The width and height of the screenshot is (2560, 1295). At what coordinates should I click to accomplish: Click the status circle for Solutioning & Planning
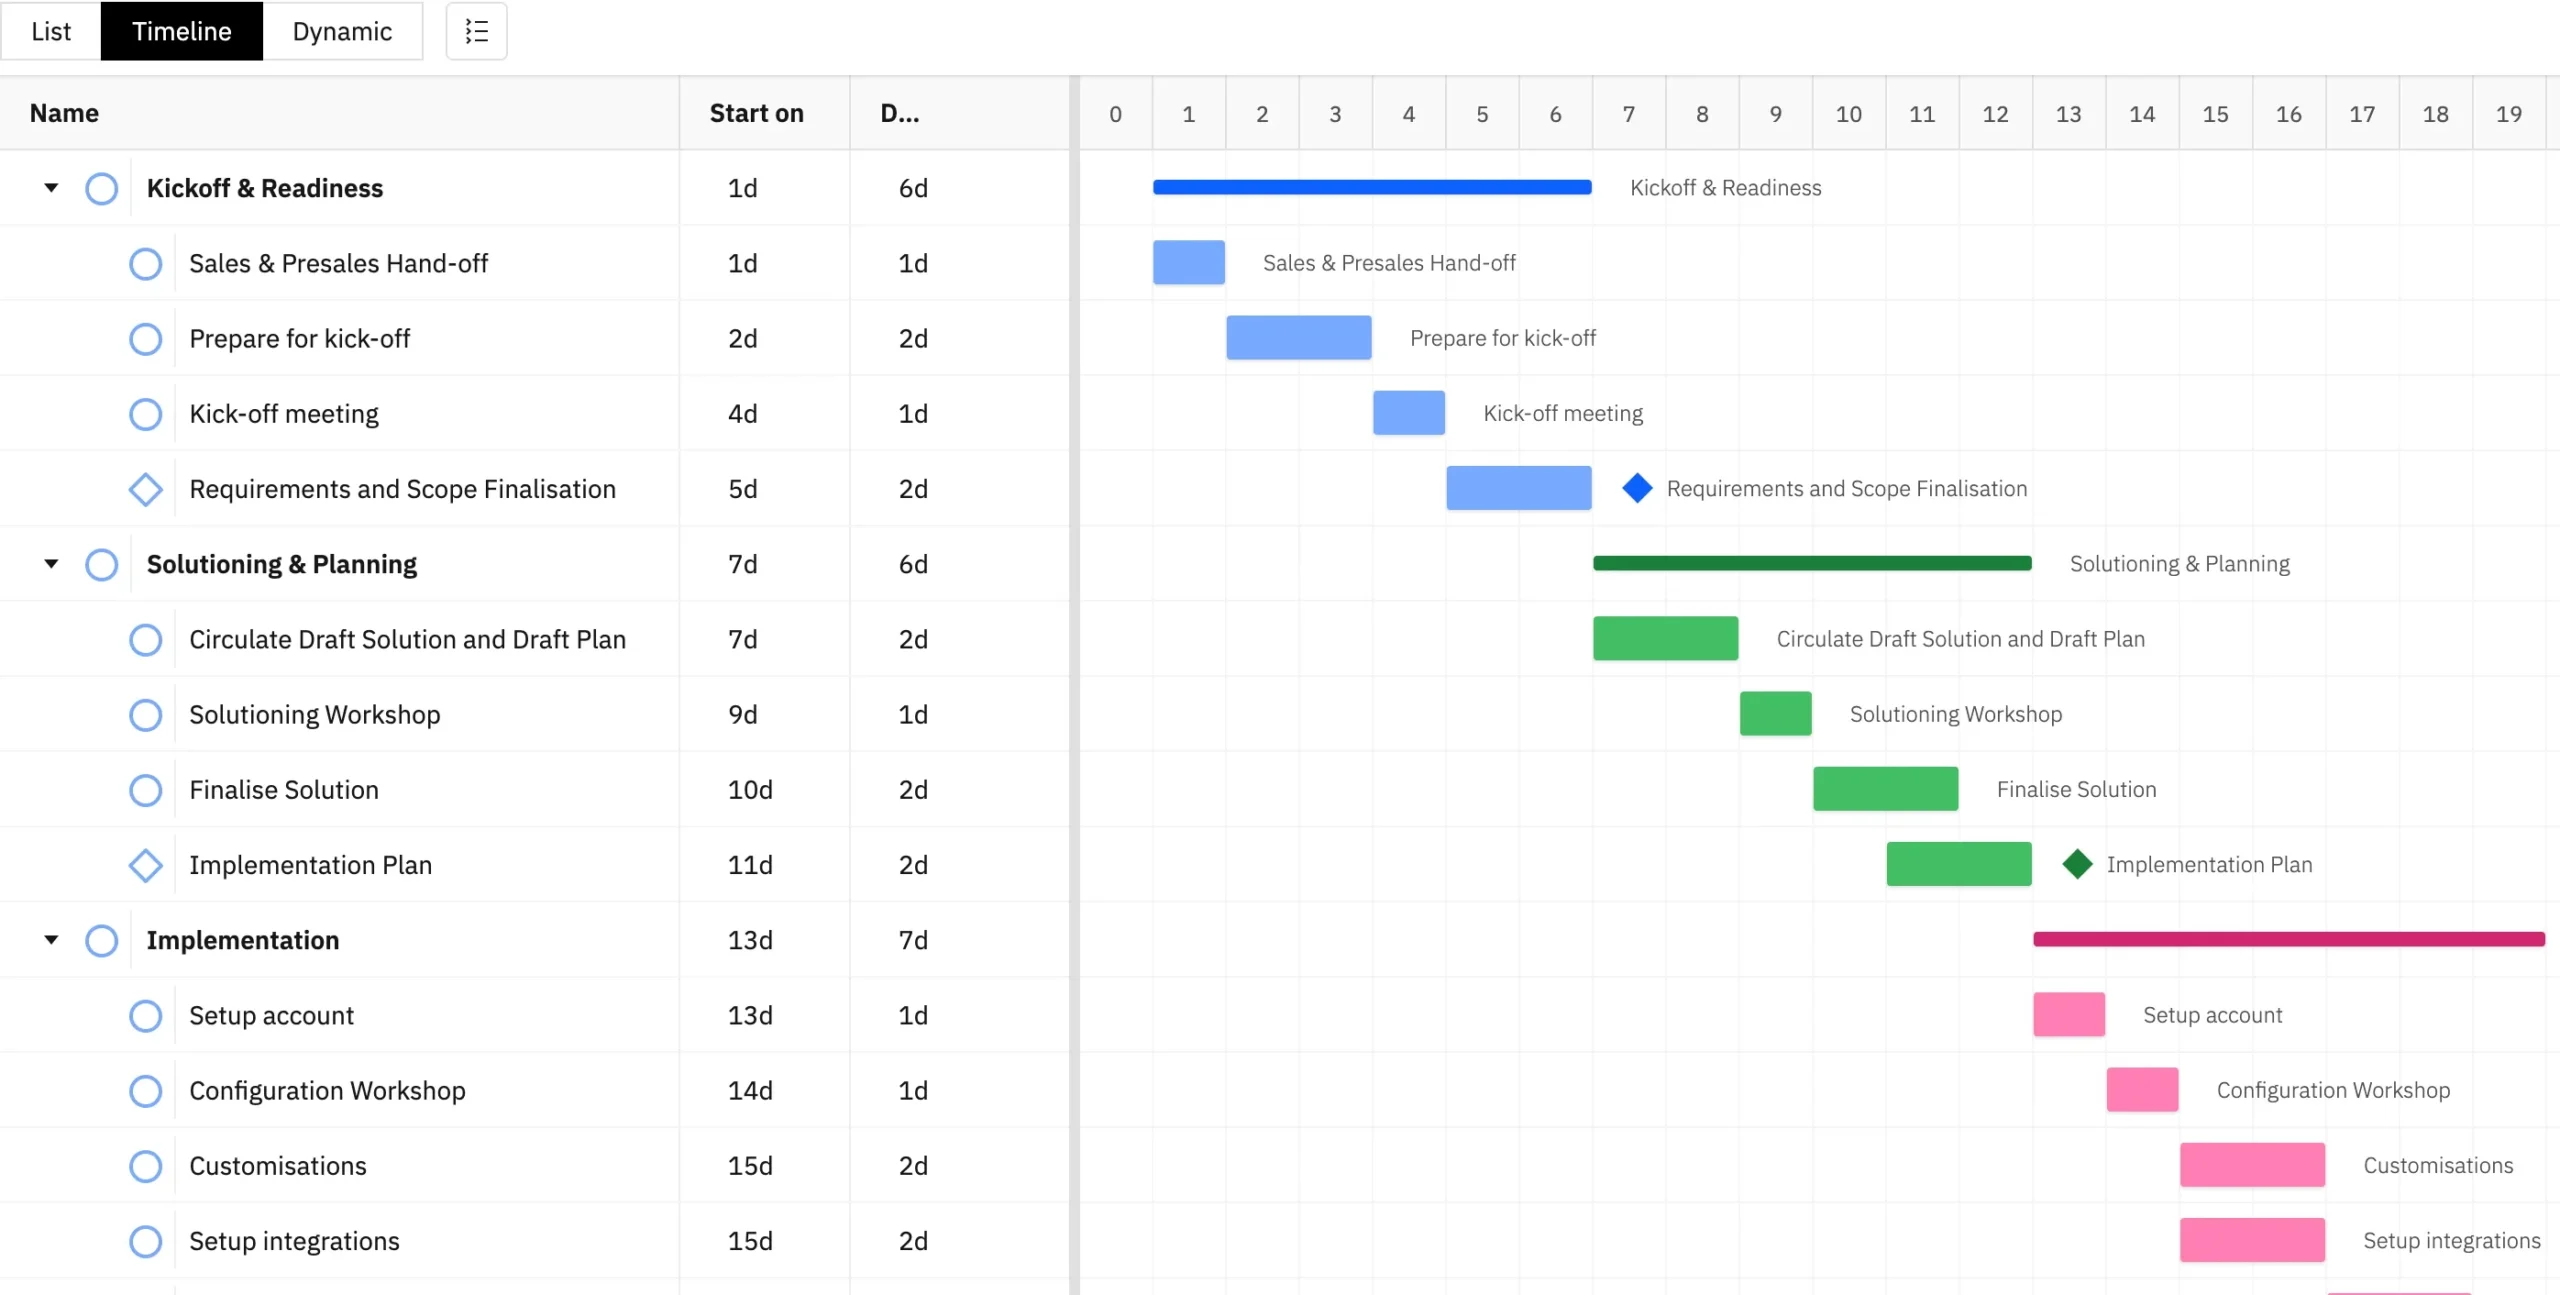pos(101,564)
